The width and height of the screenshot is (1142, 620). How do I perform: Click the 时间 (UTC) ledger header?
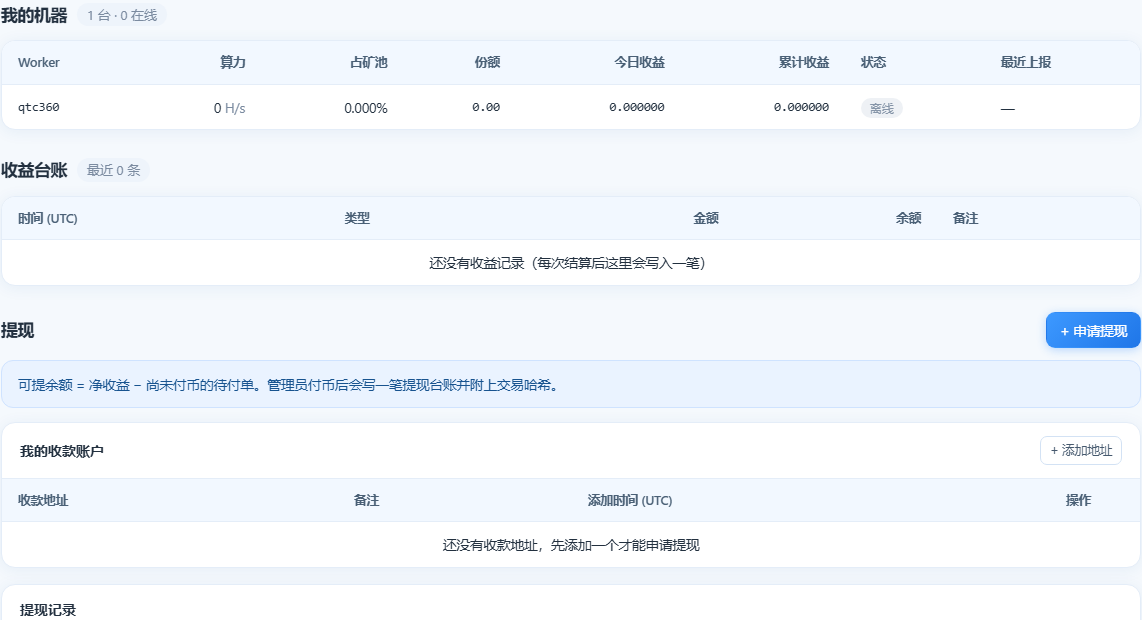coord(47,219)
